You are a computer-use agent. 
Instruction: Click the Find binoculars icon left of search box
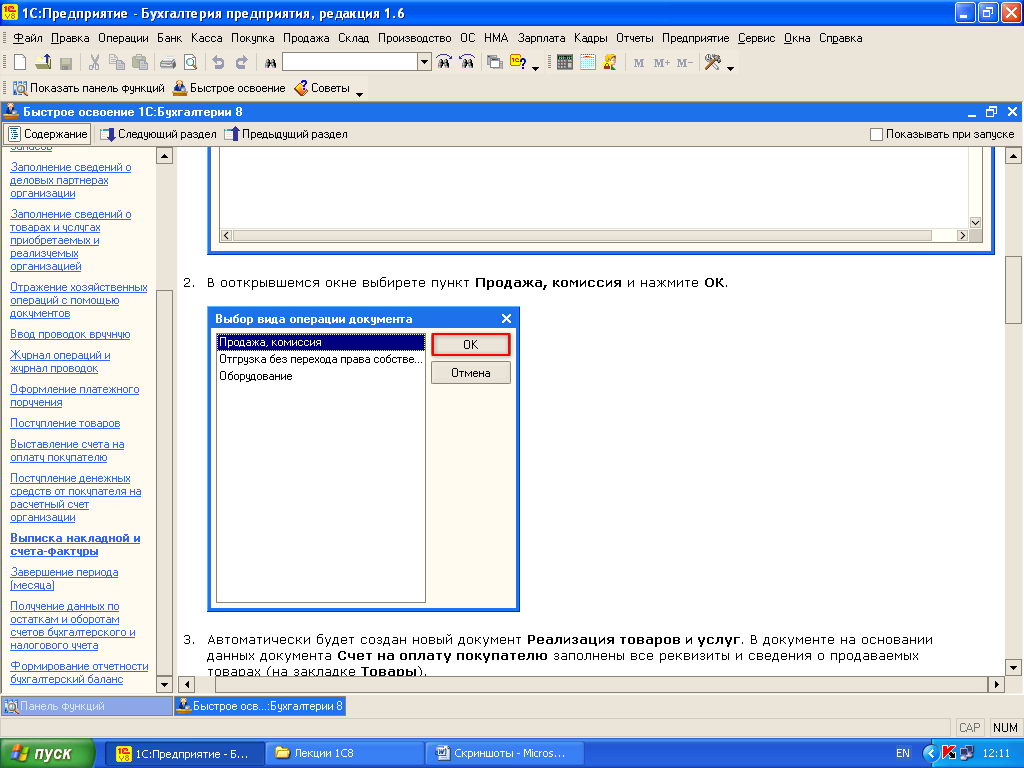pos(270,63)
